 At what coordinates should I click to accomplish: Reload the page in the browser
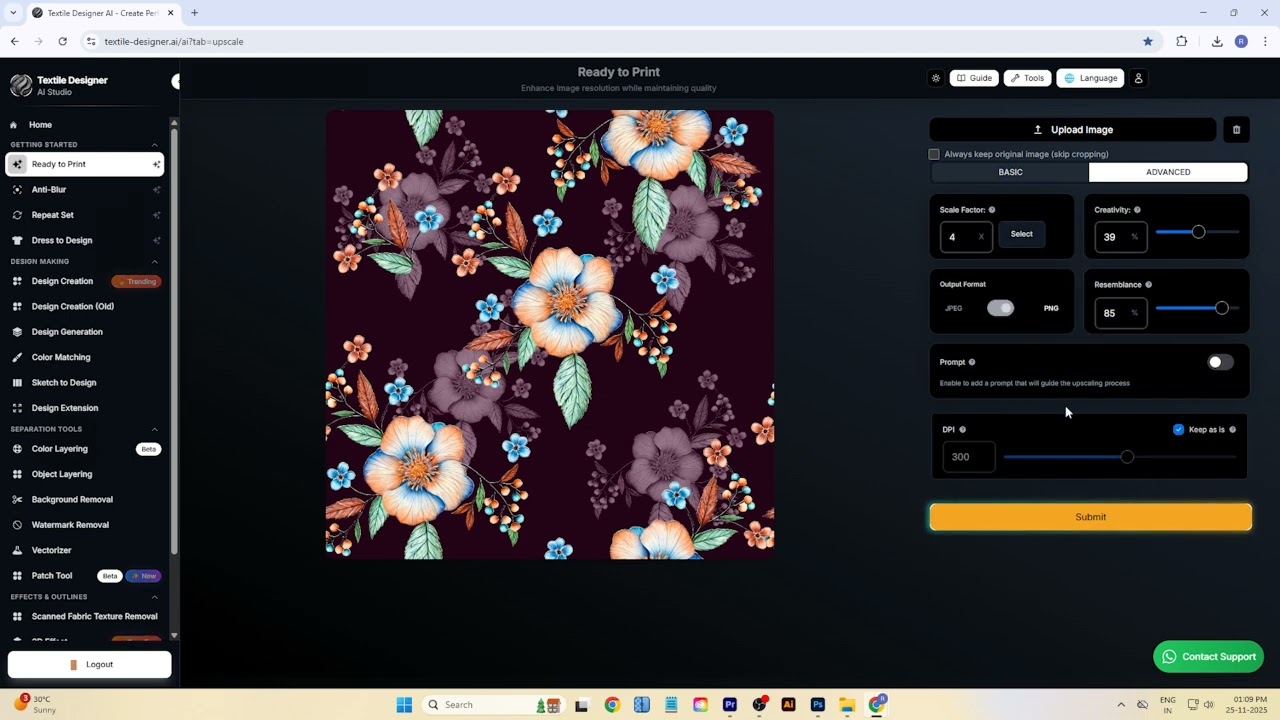[62, 41]
